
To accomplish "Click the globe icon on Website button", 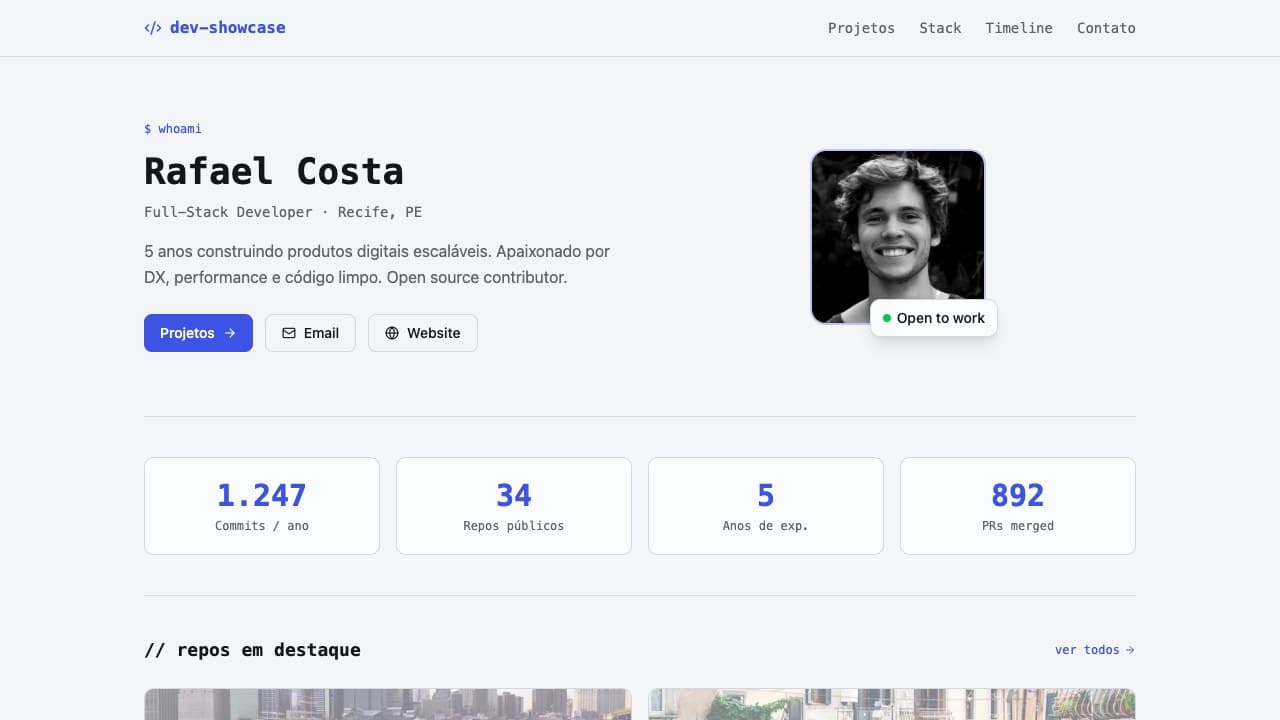I will pos(392,333).
